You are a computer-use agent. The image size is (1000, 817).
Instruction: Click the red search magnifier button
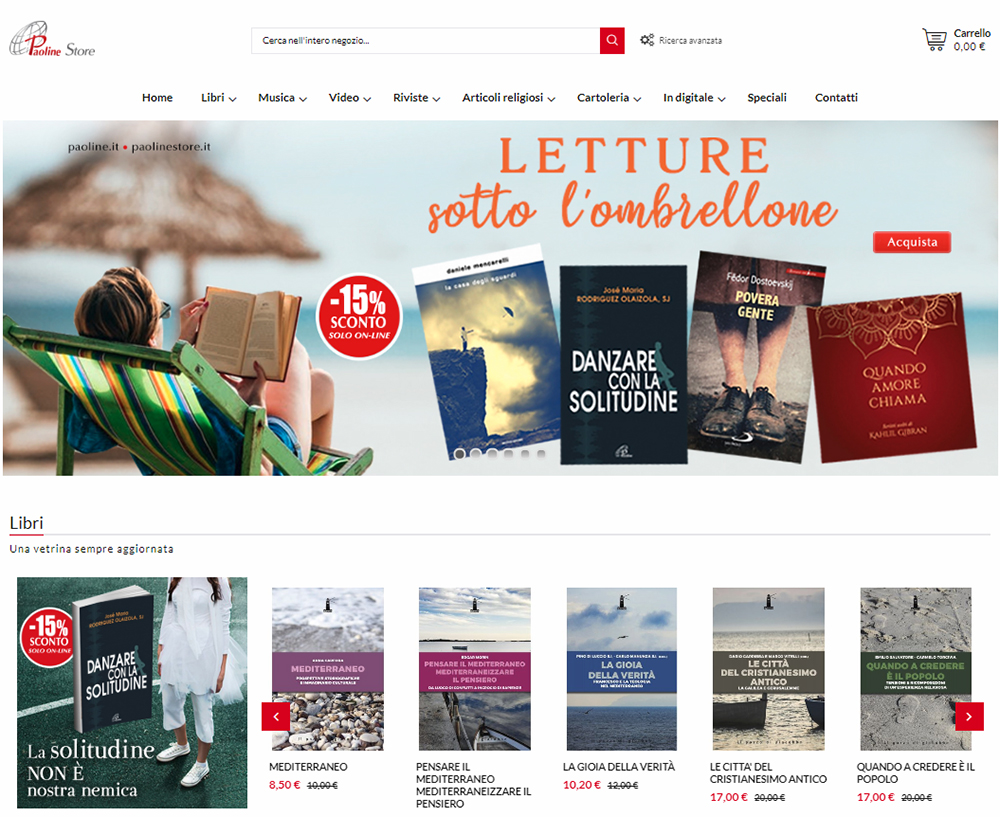(612, 40)
